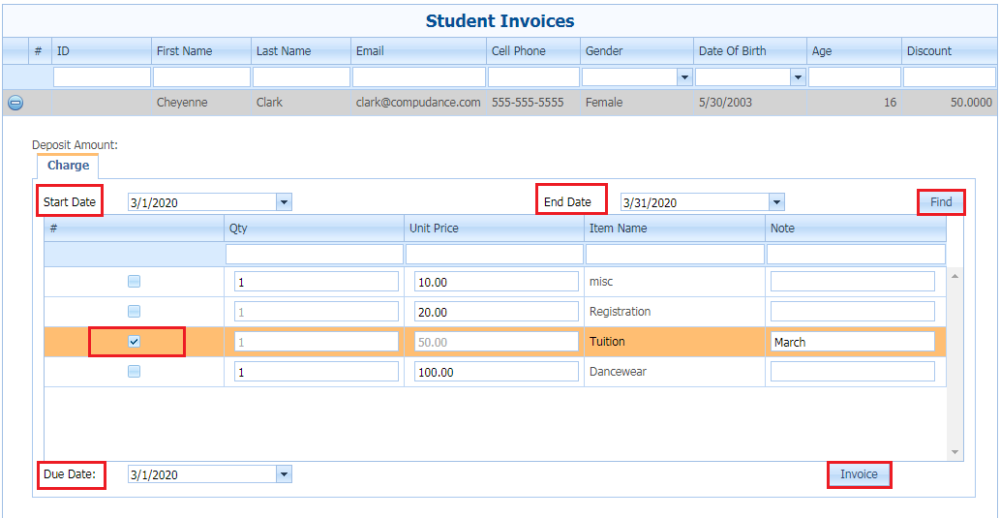Open the End Date dropdown arrow

[x=776, y=203]
